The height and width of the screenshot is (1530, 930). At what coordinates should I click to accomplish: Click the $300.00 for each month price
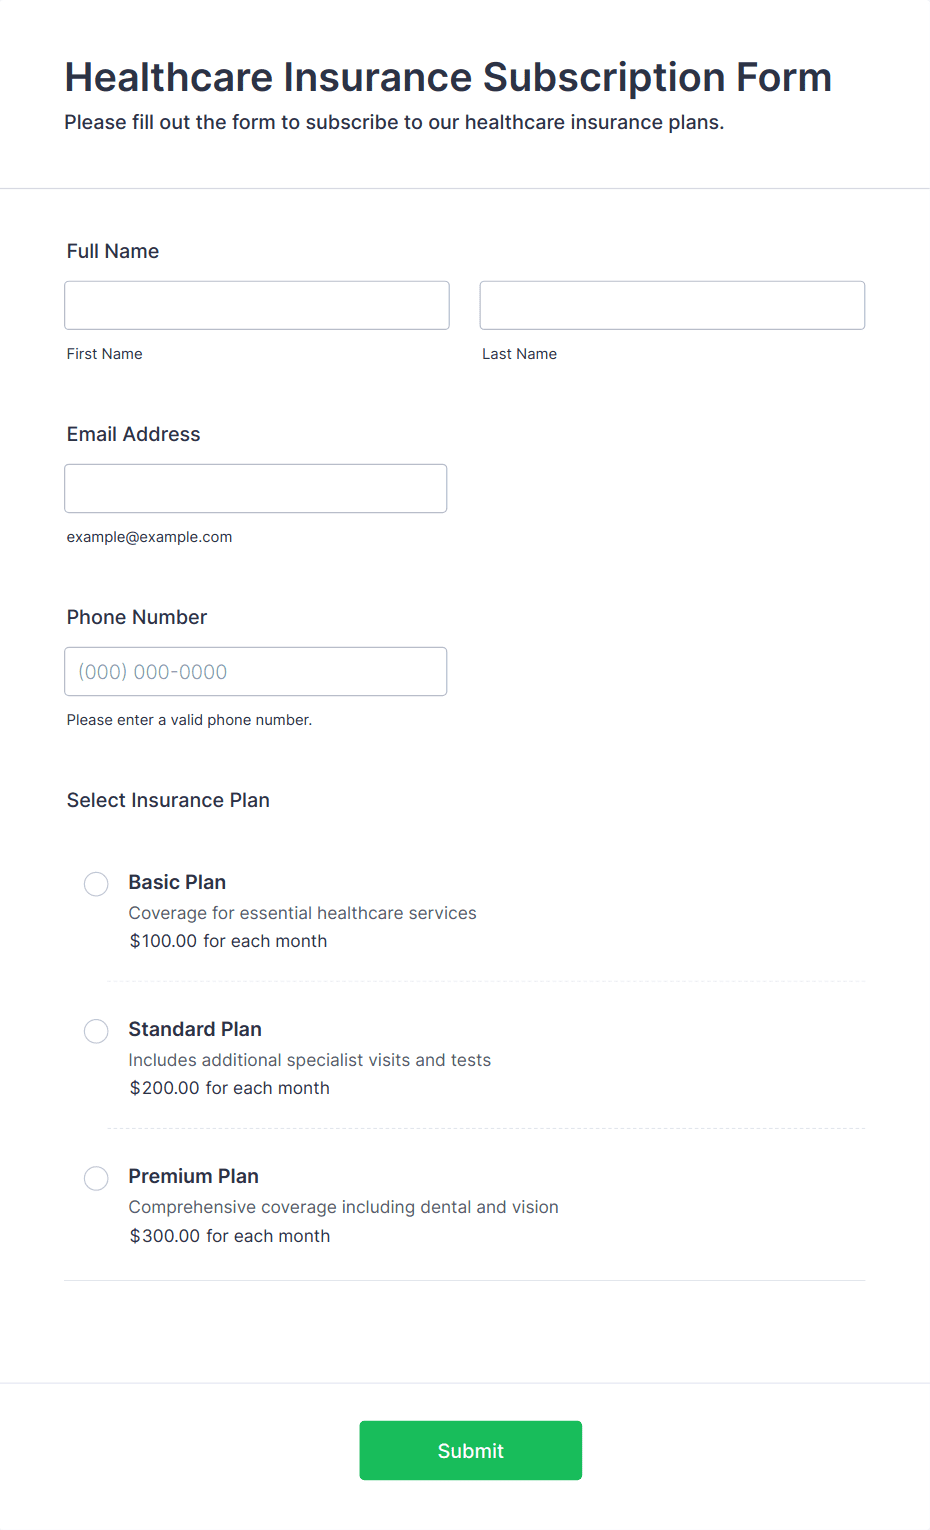coord(229,1236)
